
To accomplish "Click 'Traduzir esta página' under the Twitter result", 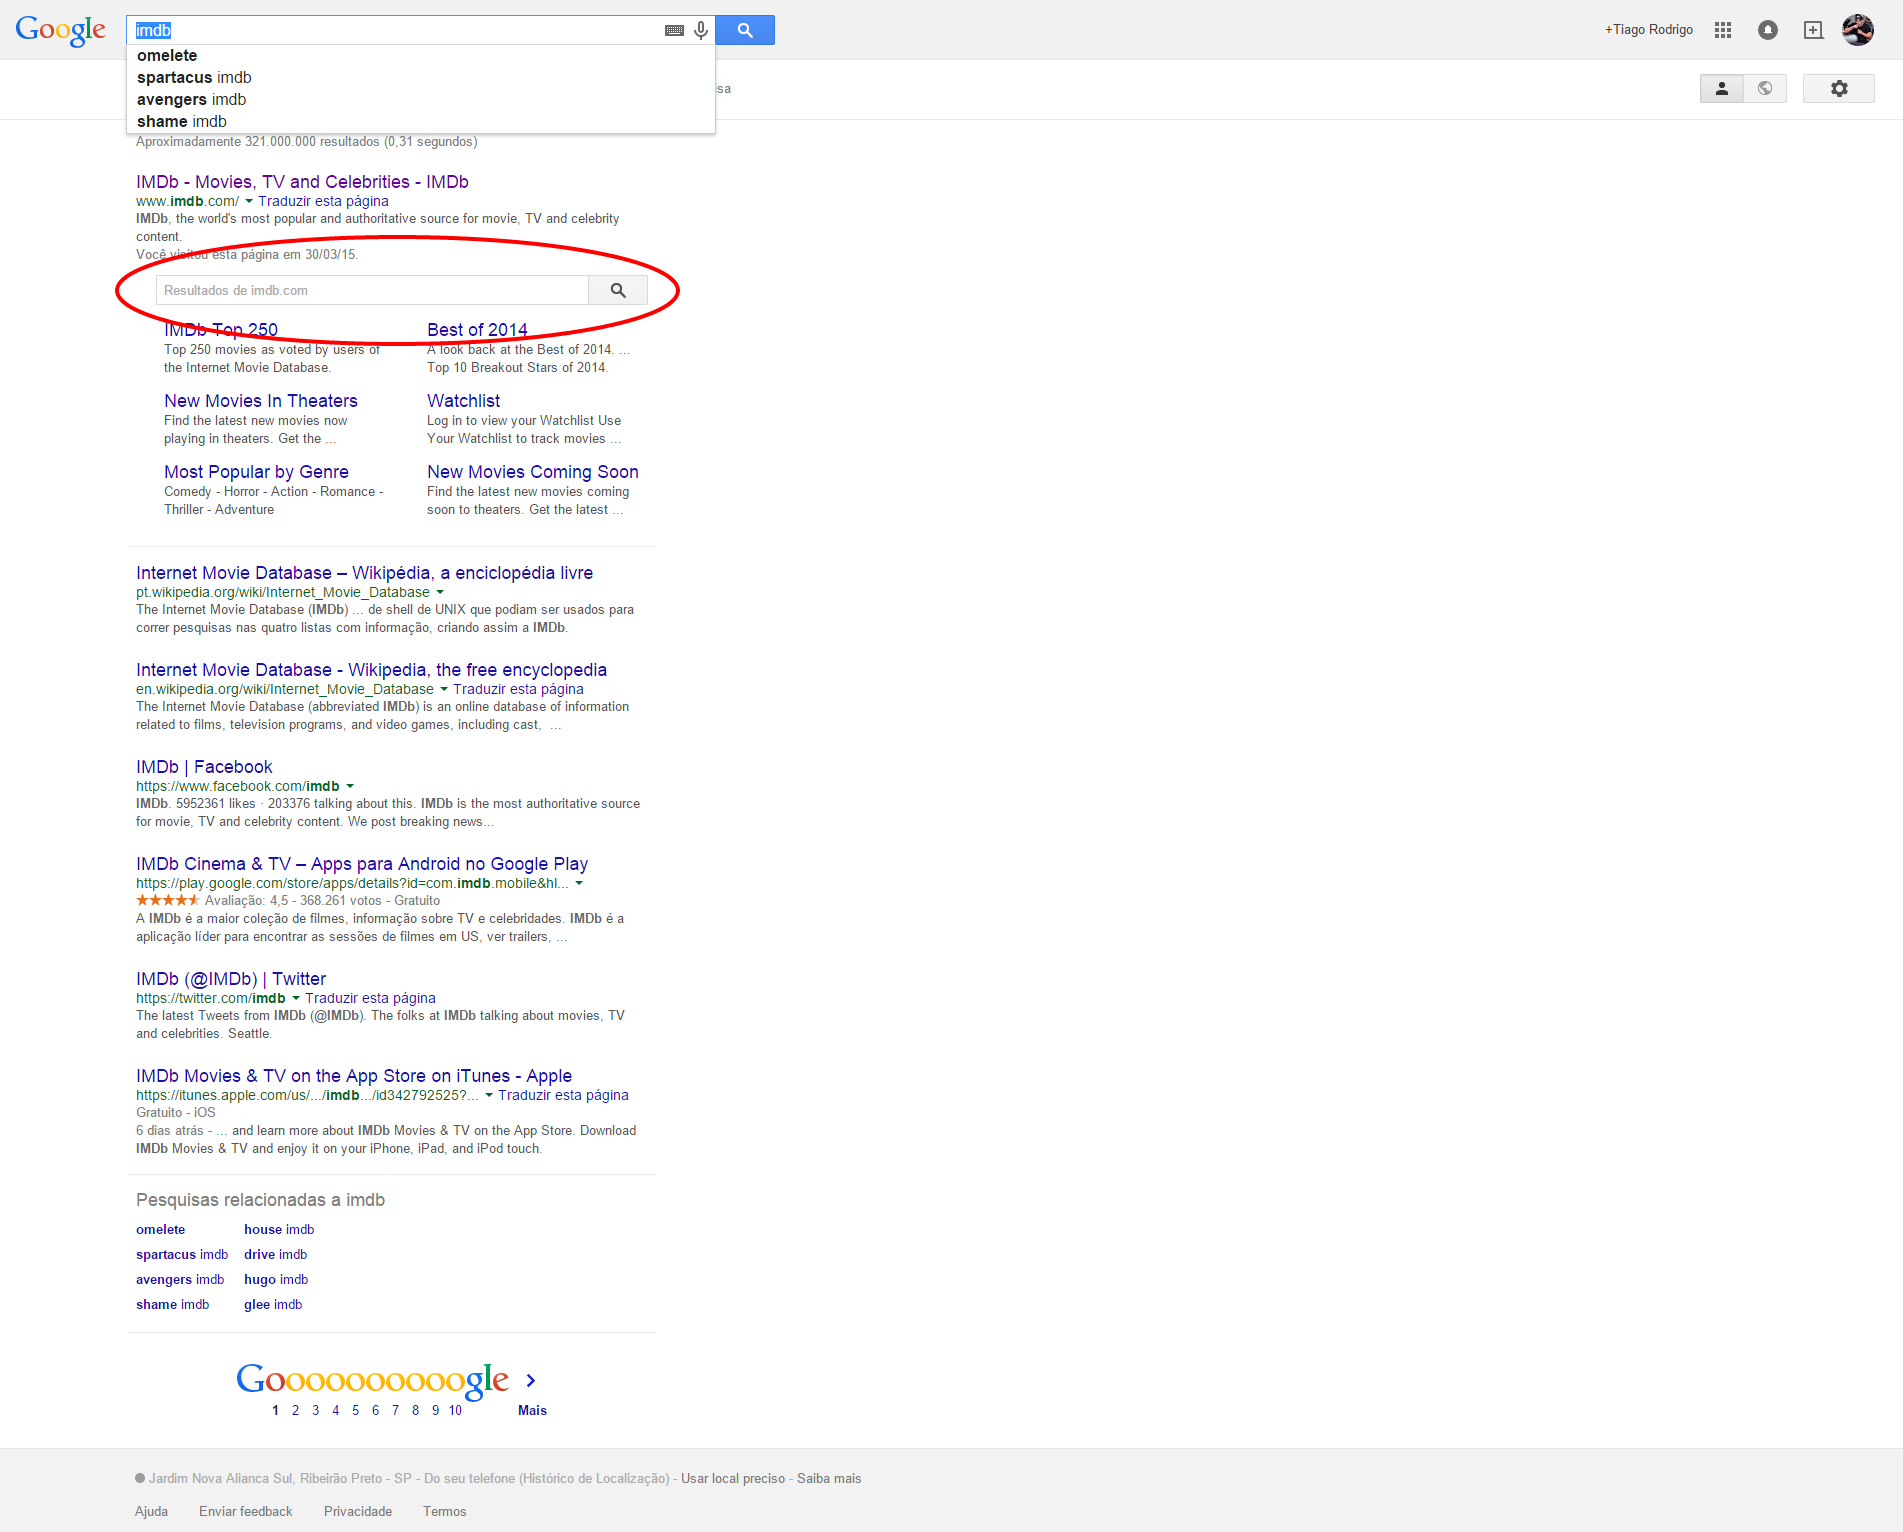I will [370, 998].
